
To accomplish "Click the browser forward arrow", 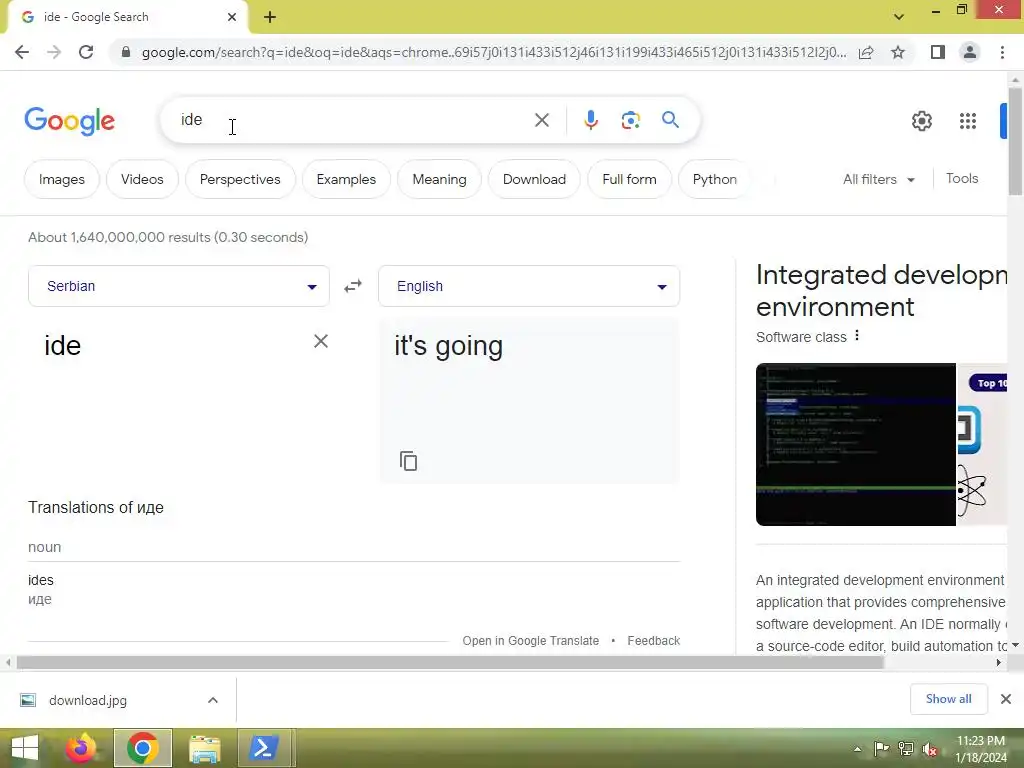I will tap(54, 52).
